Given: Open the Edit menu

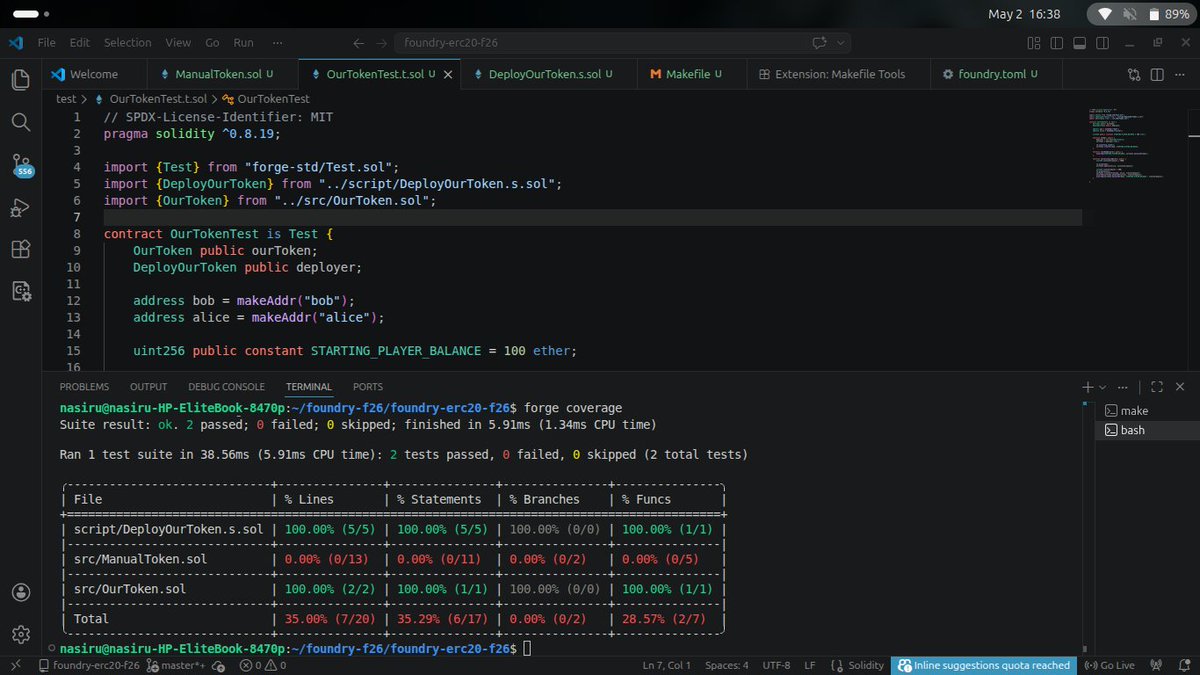Looking at the screenshot, I should coord(80,43).
